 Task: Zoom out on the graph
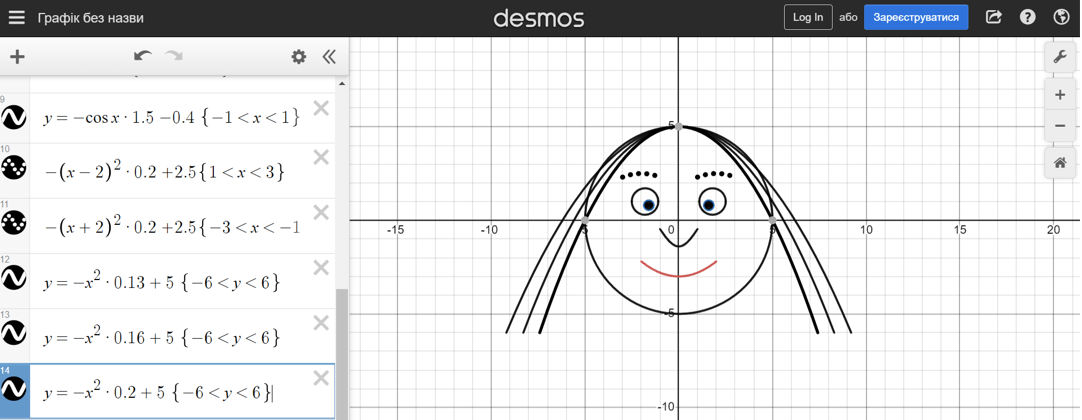(1060, 127)
